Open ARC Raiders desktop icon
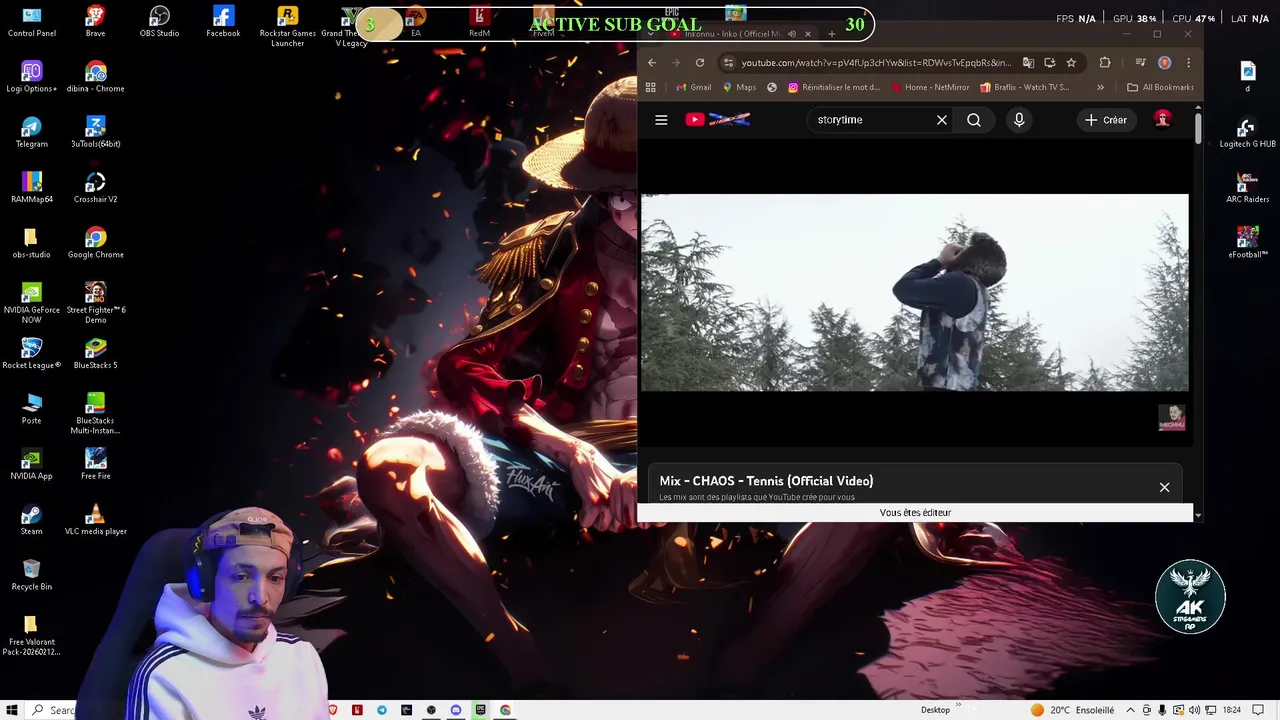 coord(1247,187)
